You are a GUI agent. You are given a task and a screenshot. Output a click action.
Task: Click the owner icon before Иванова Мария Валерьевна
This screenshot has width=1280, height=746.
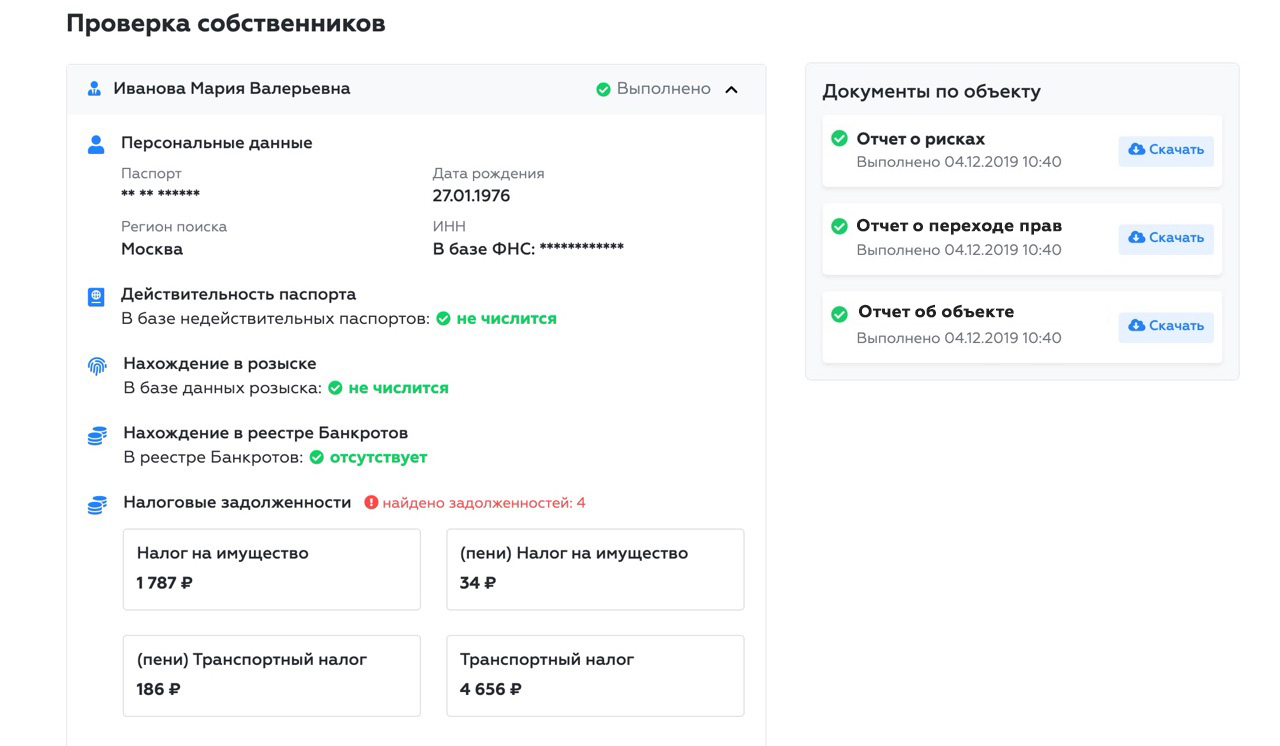(94, 89)
